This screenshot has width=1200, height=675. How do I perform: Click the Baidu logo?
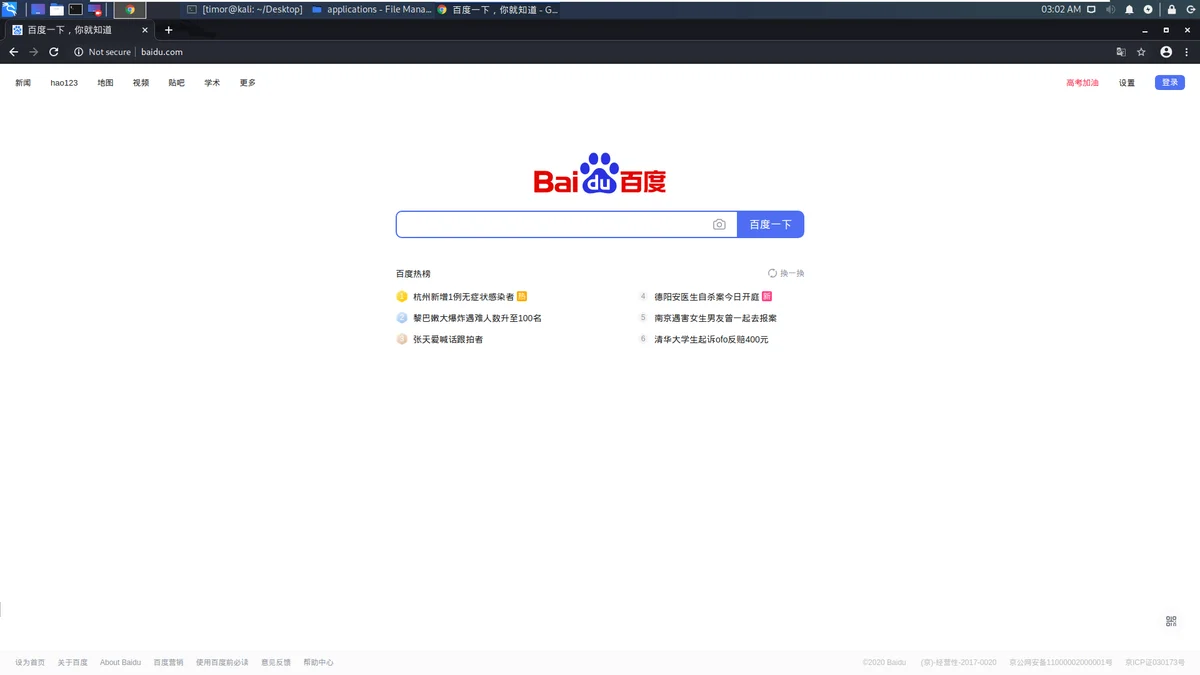(x=600, y=173)
